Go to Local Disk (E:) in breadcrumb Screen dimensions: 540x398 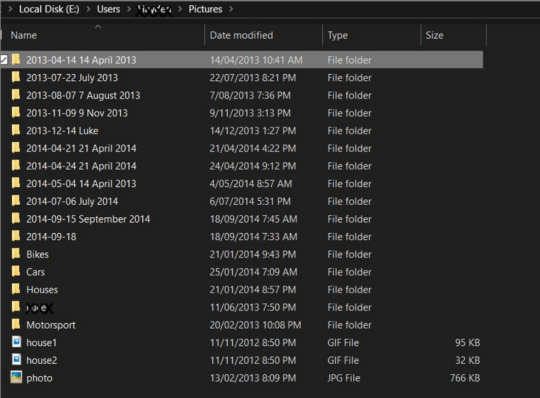tap(49, 9)
